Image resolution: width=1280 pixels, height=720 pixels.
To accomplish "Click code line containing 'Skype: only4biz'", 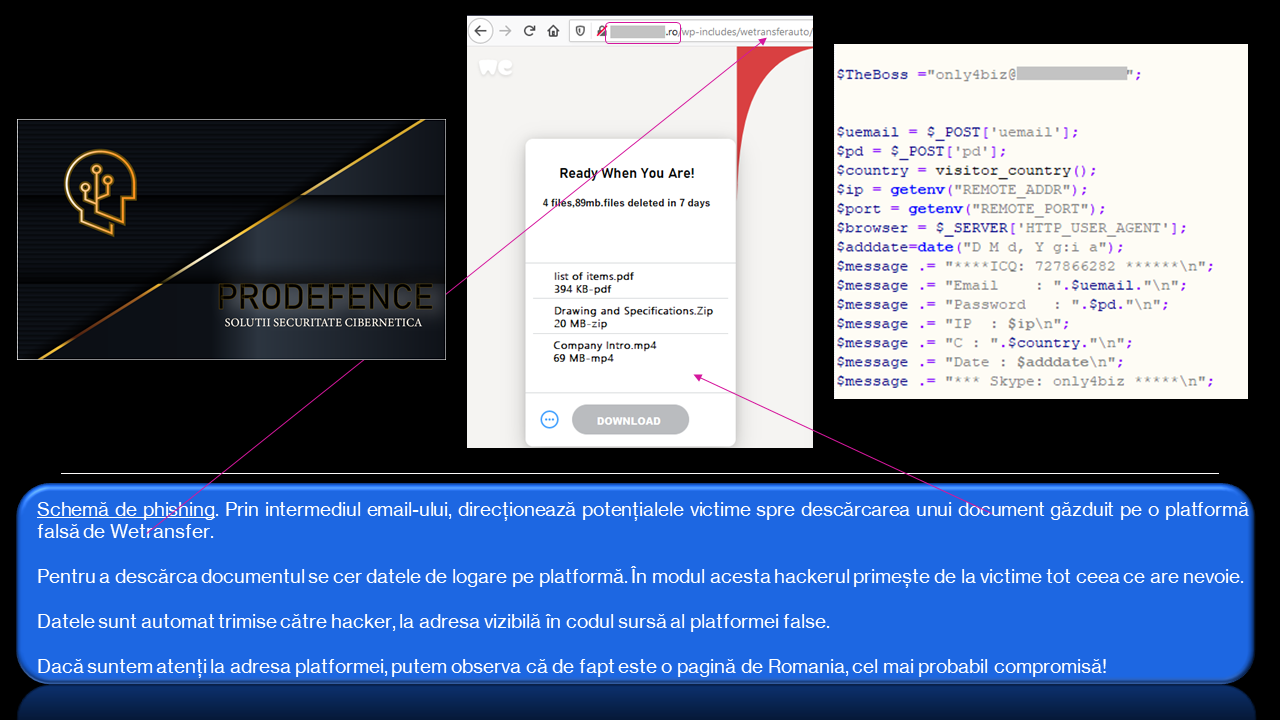I will (x=1025, y=381).
